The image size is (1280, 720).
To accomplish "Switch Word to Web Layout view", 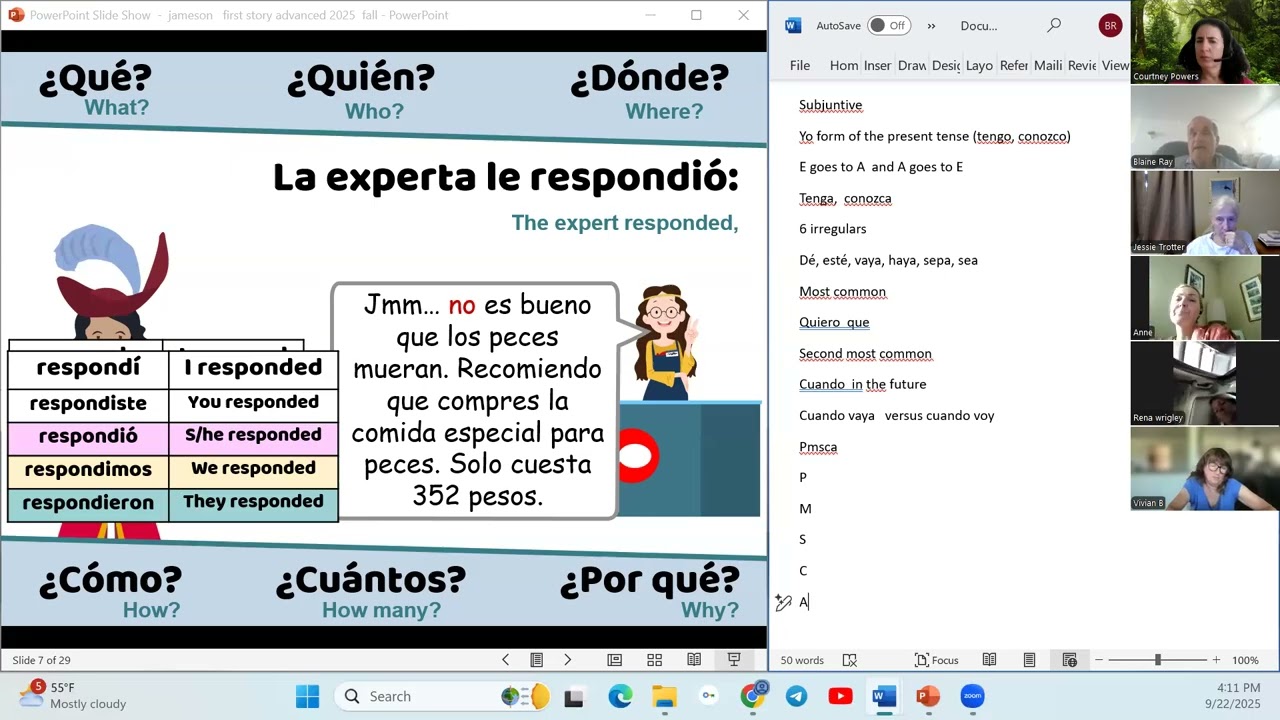I will point(1069,660).
